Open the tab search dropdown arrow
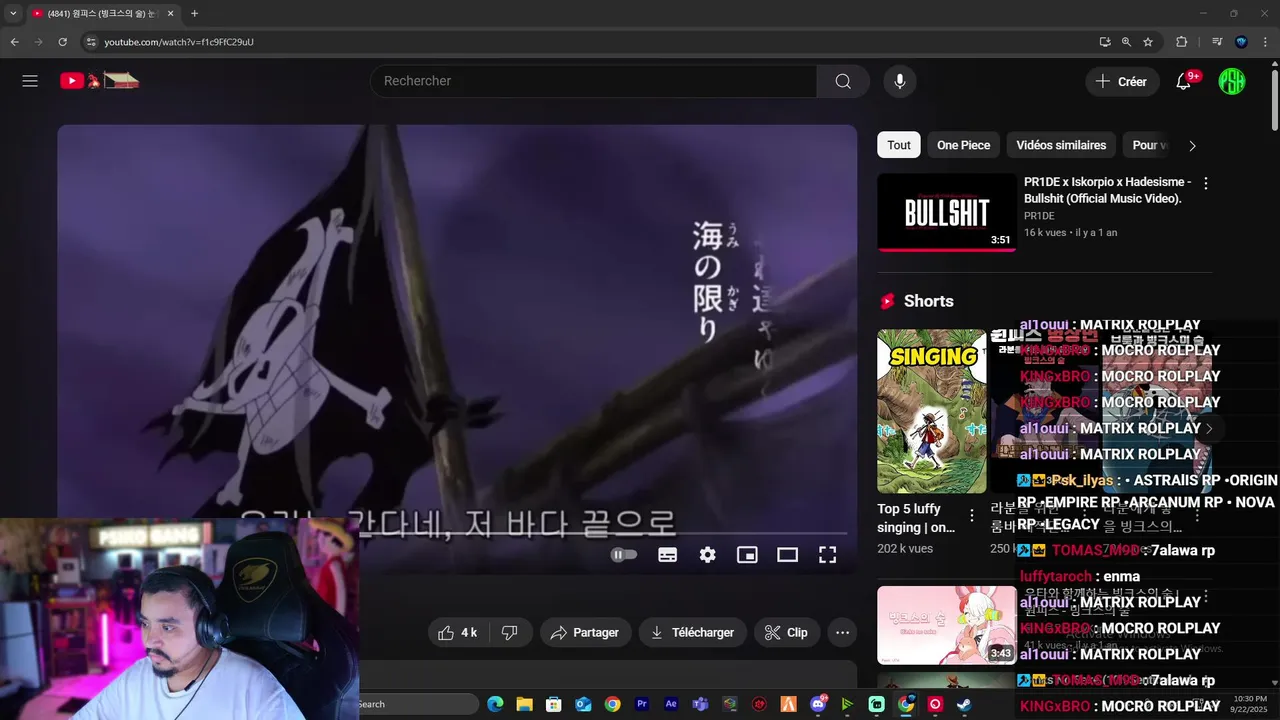 pos(13,13)
